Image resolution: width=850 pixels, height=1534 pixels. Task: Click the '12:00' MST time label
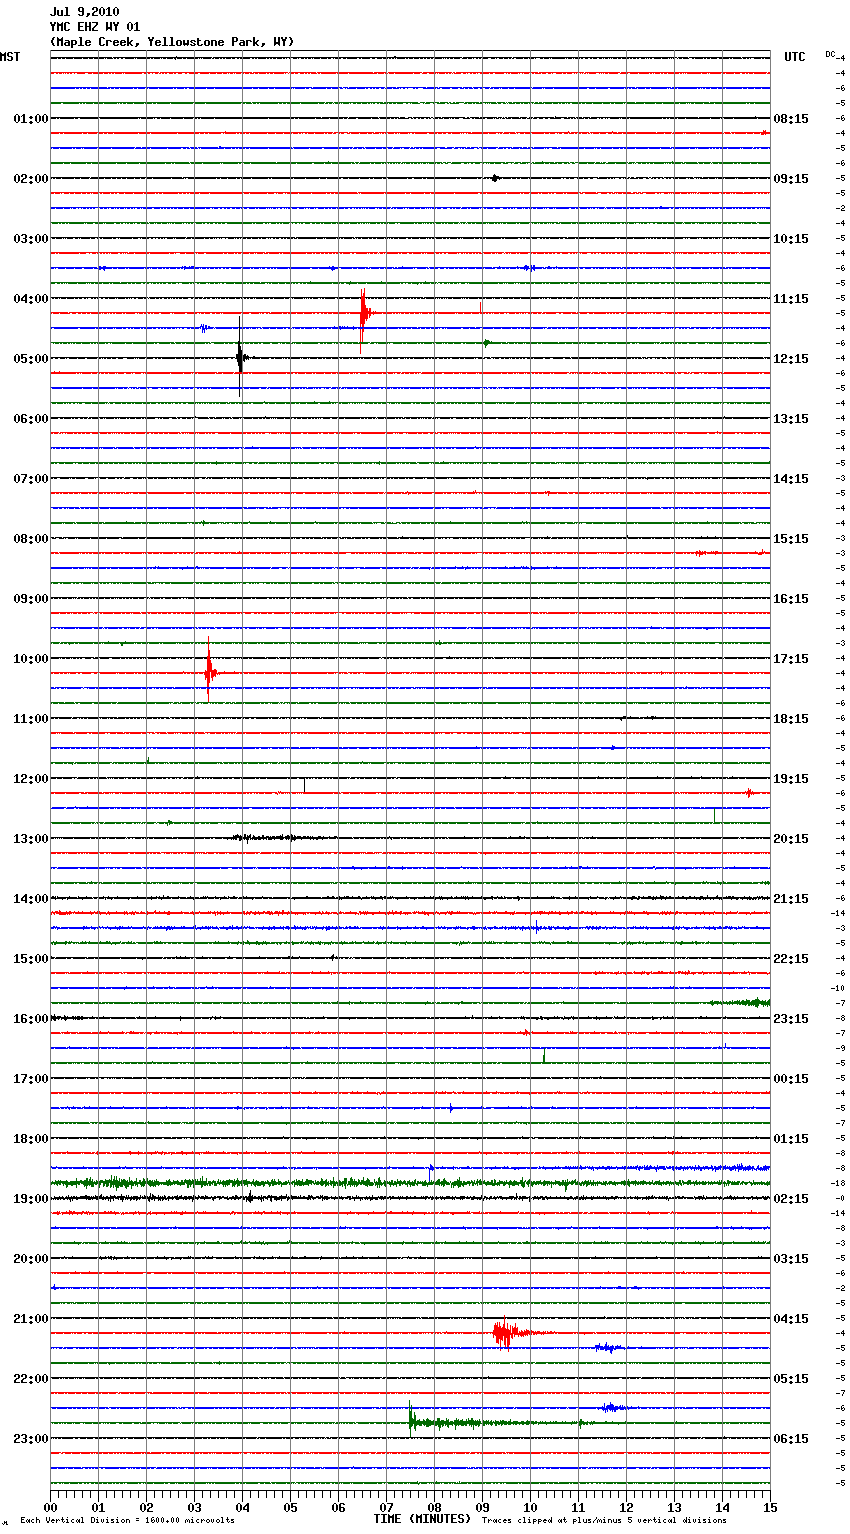(x=31, y=779)
